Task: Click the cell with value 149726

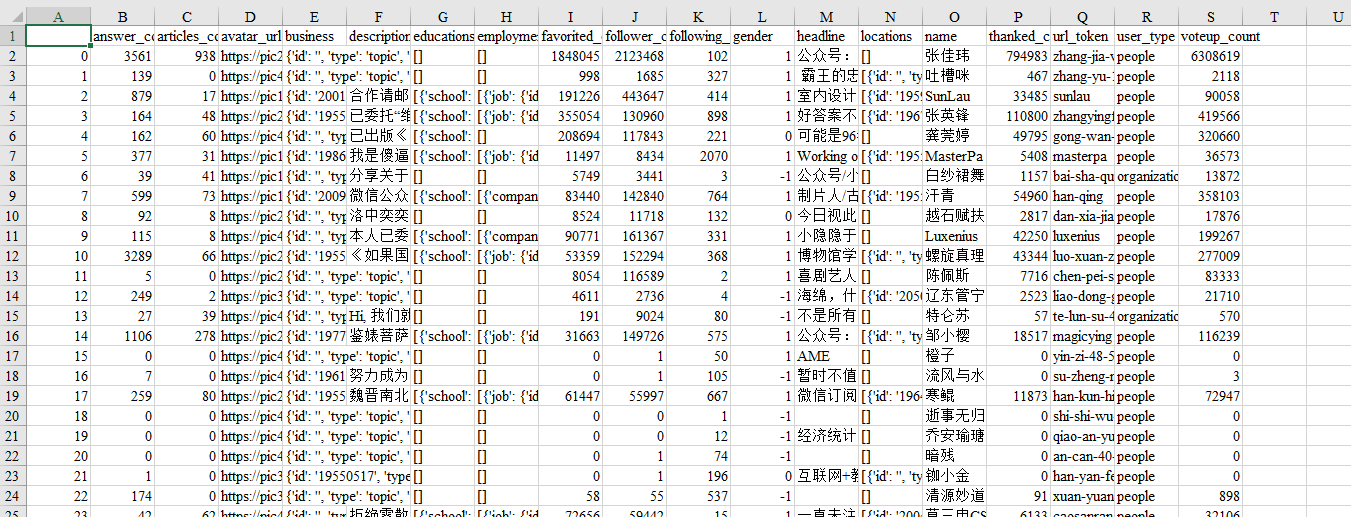Action: point(635,336)
